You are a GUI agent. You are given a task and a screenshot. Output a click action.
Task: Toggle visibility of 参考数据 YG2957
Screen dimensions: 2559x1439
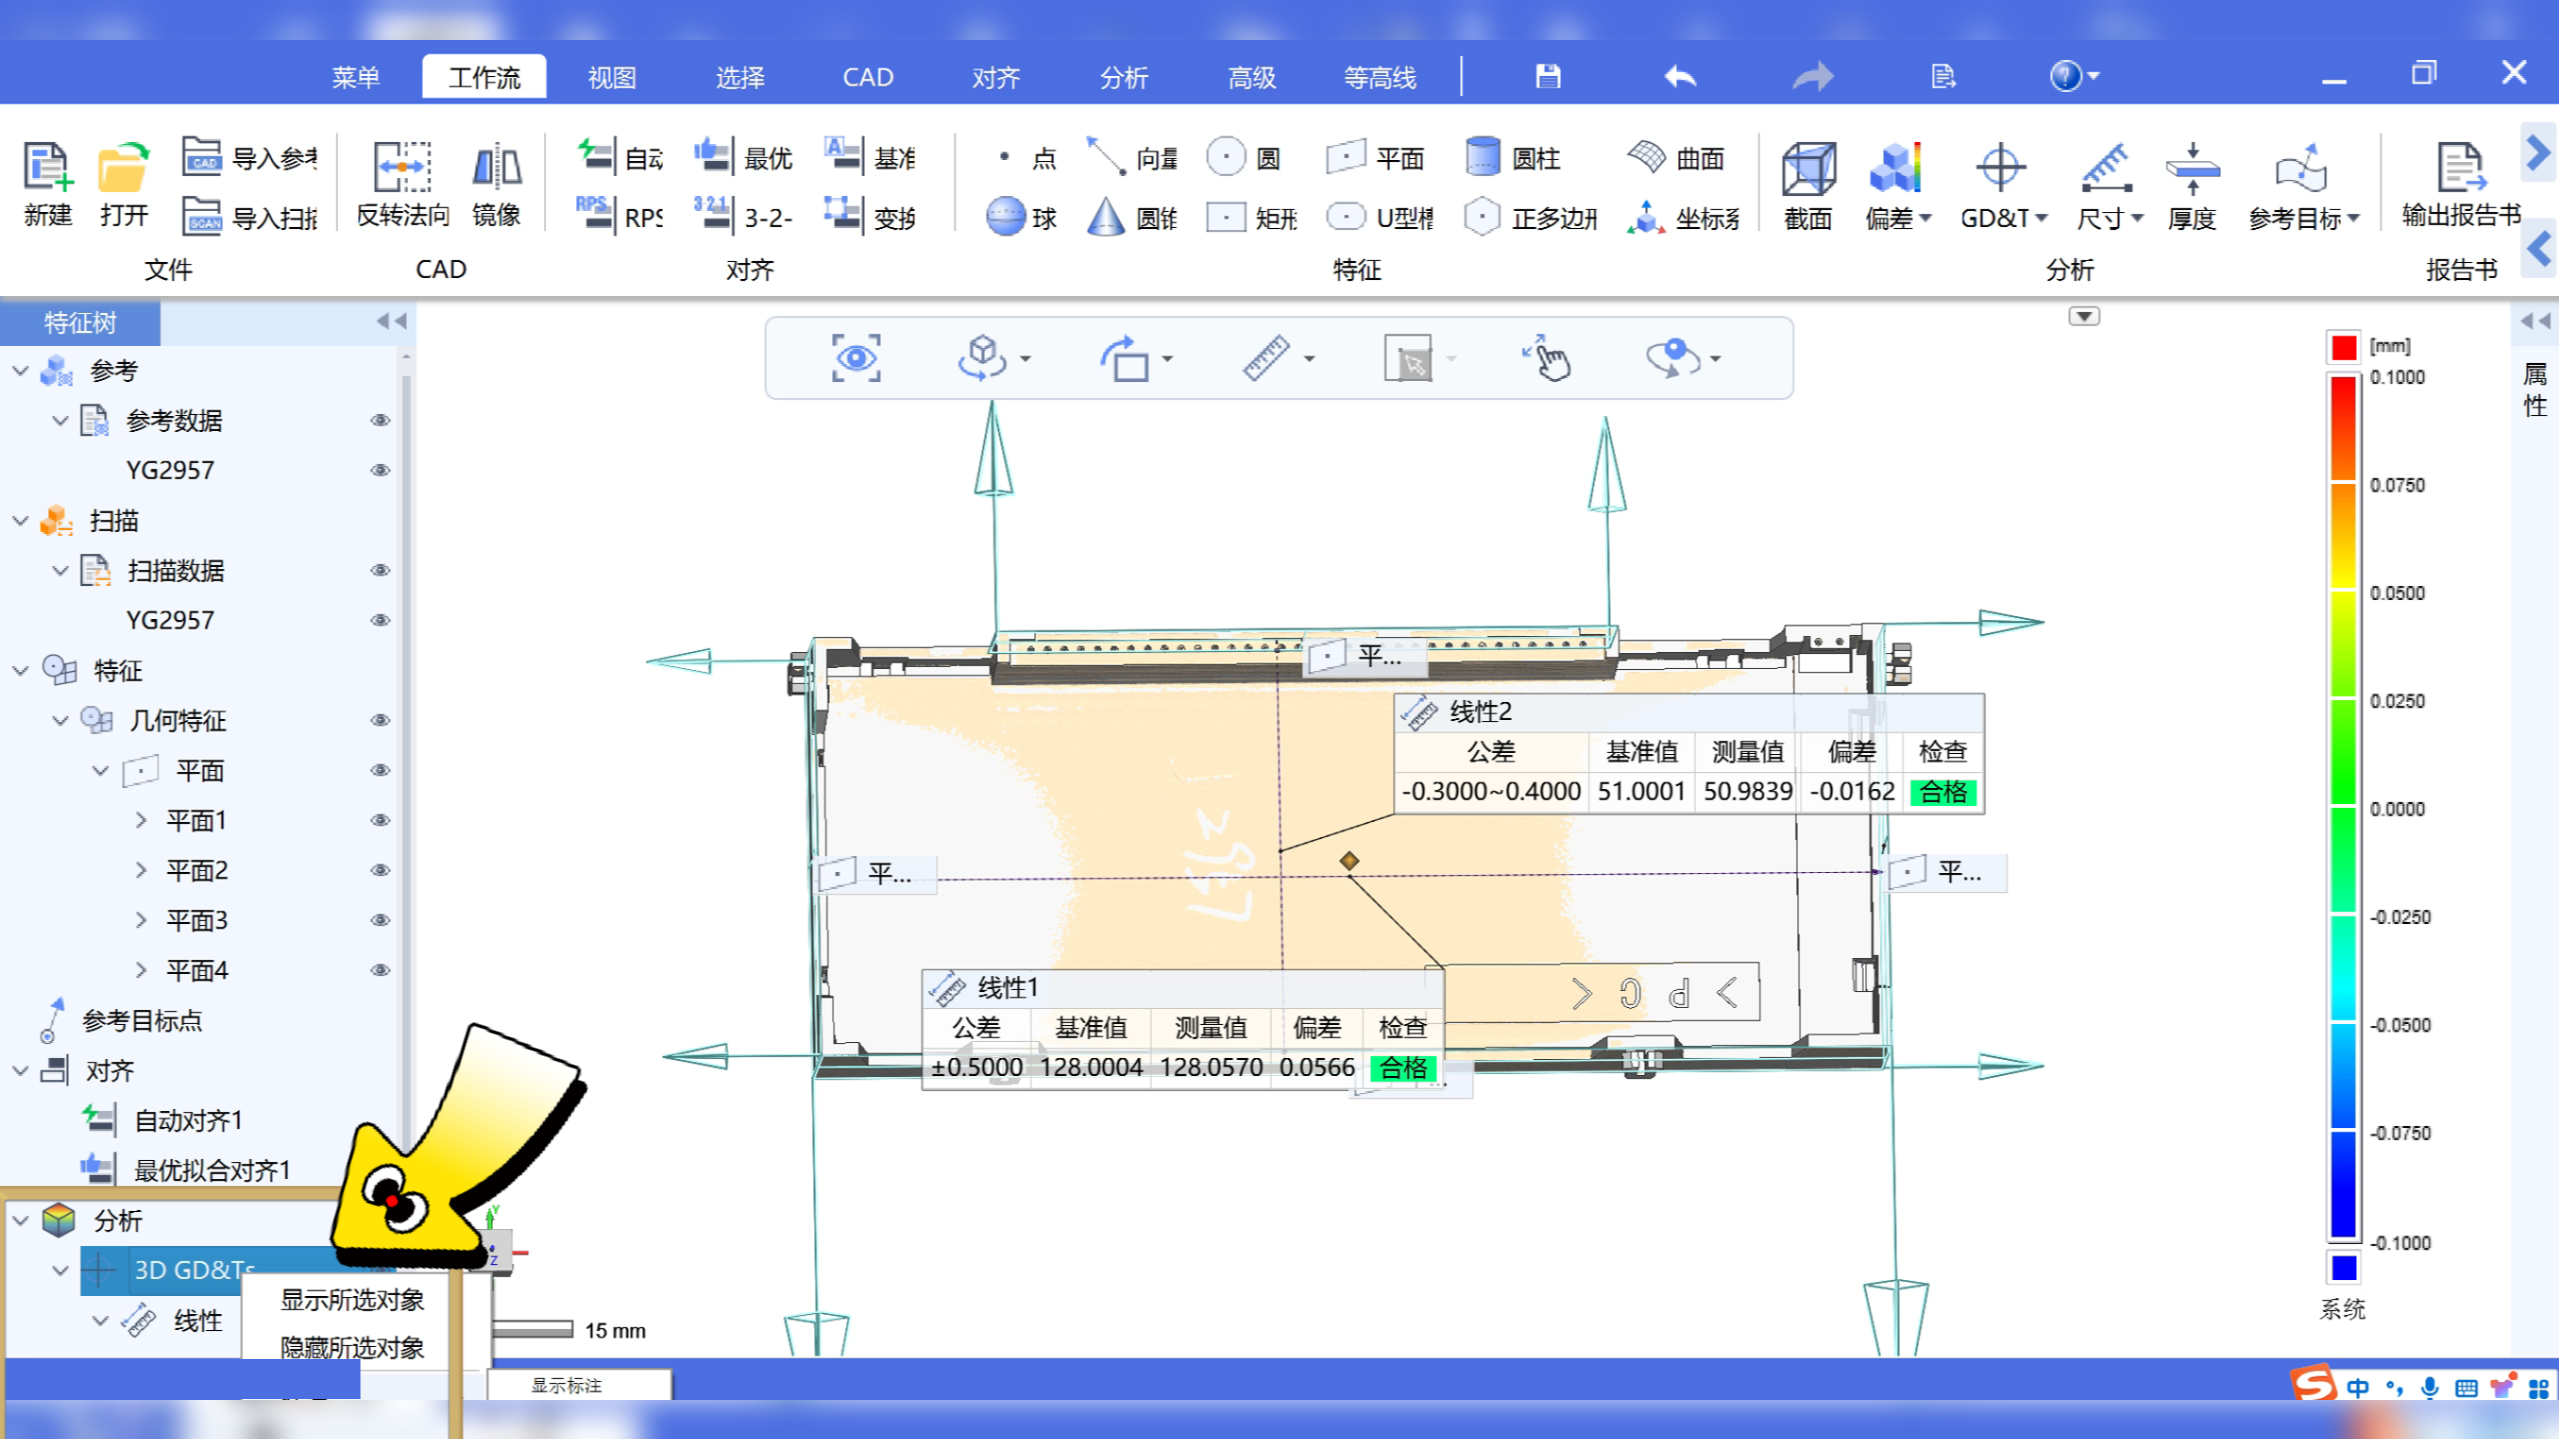[x=383, y=469]
